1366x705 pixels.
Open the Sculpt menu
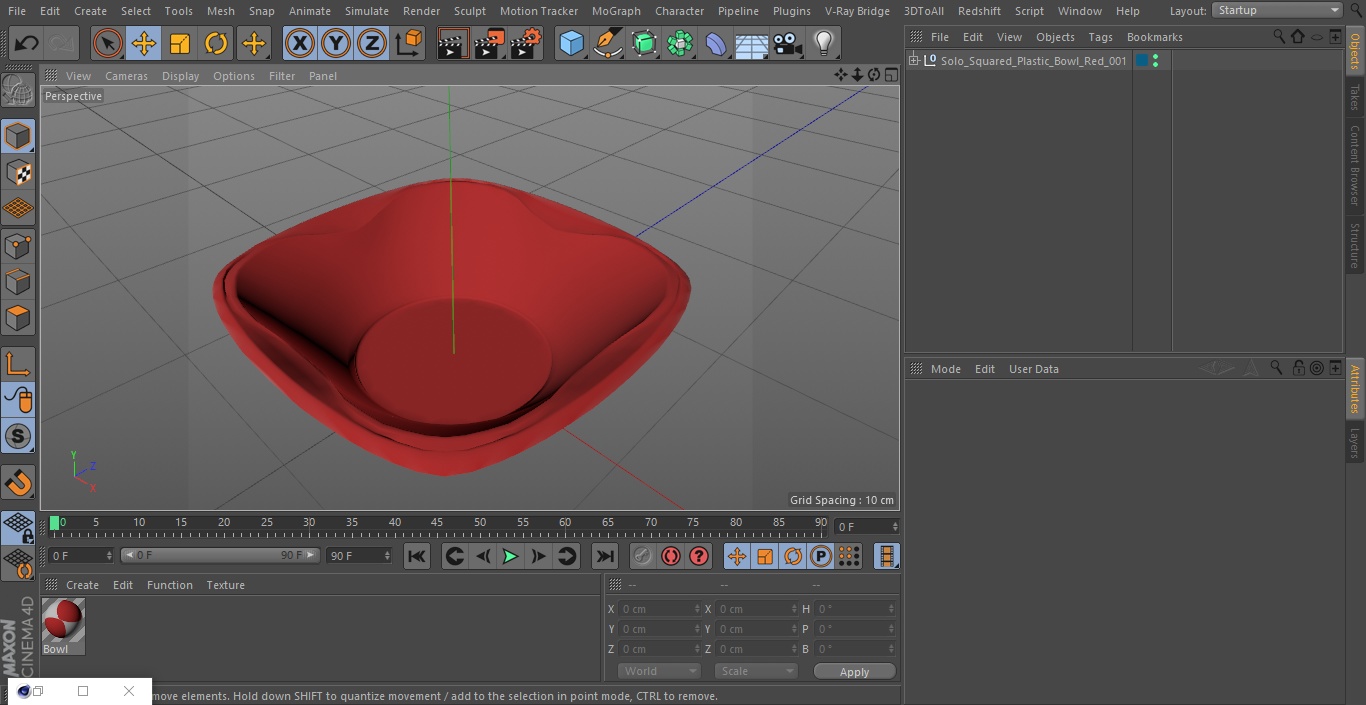[469, 11]
